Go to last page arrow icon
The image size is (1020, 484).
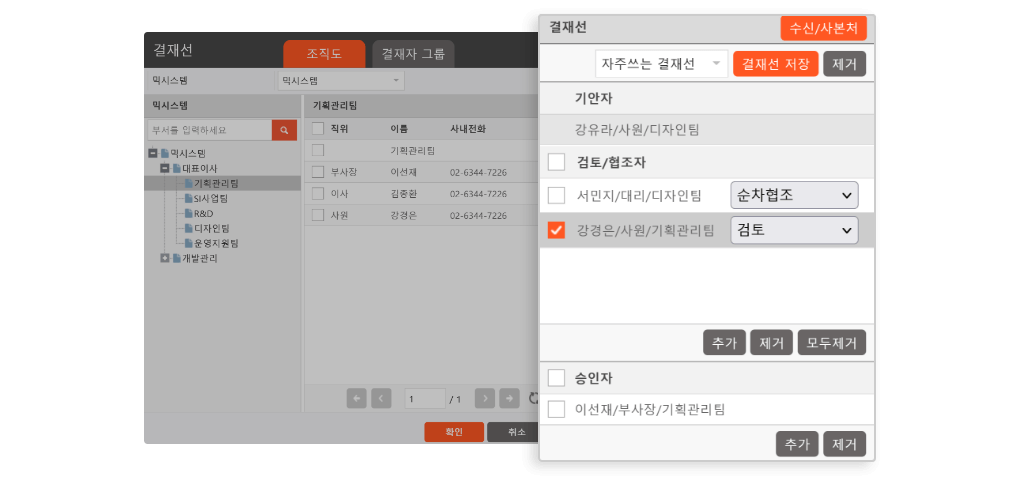pos(509,399)
